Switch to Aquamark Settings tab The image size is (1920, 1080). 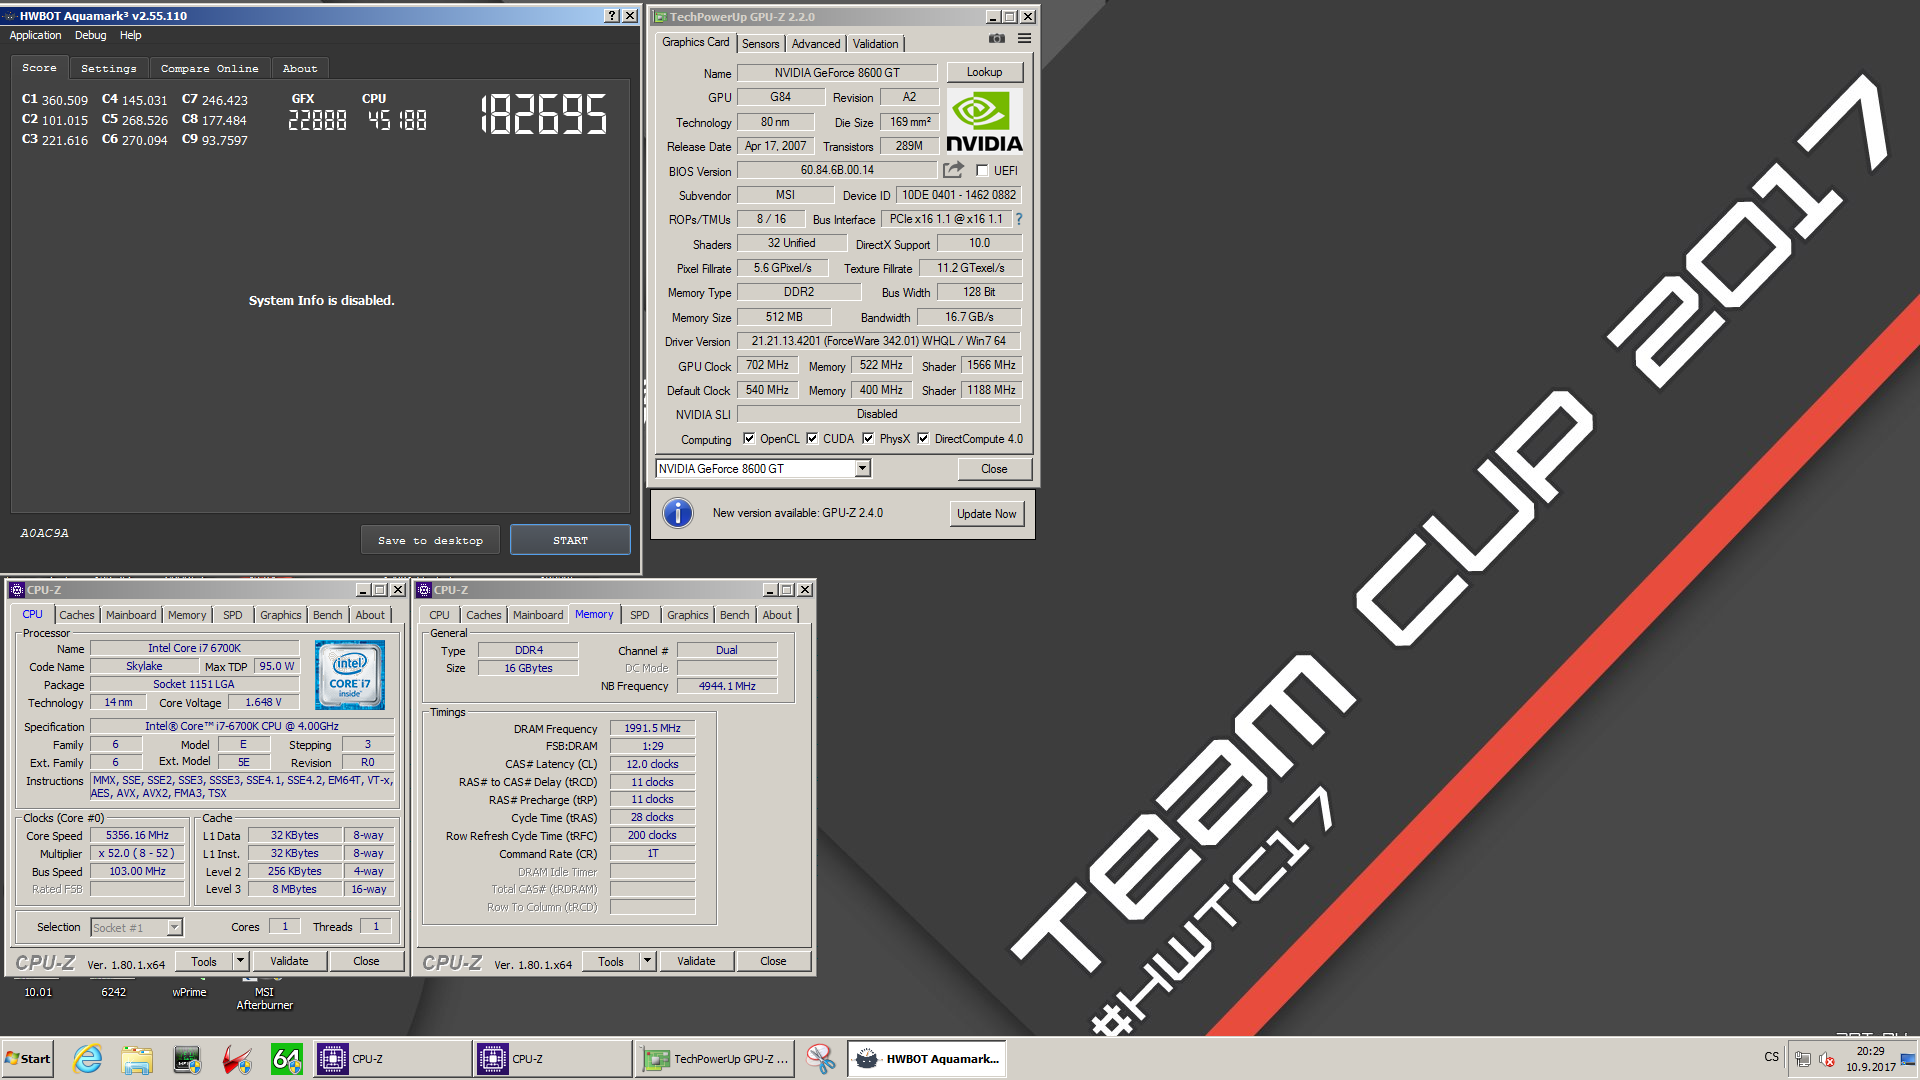point(108,68)
